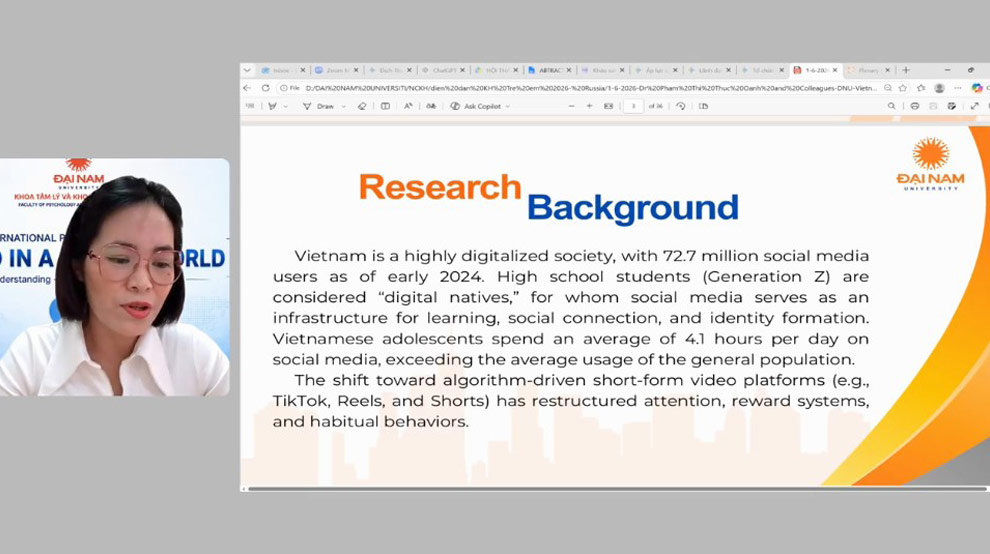The width and height of the screenshot is (990, 554).
Task: Zoom in with the plus button
Action: (x=589, y=106)
